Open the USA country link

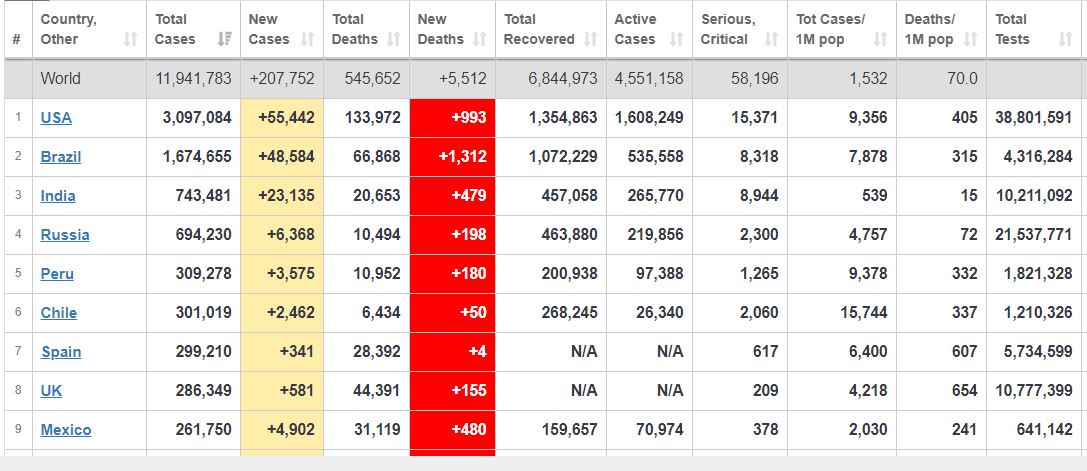(x=56, y=118)
